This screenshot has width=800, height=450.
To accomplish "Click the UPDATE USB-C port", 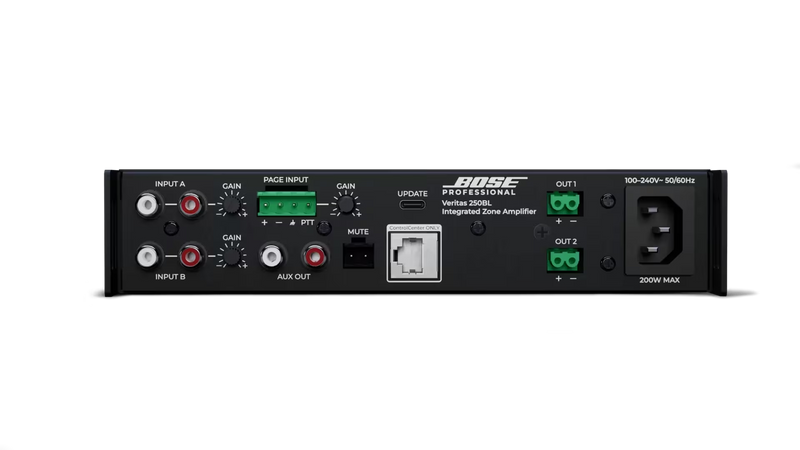I will tap(412, 205).
